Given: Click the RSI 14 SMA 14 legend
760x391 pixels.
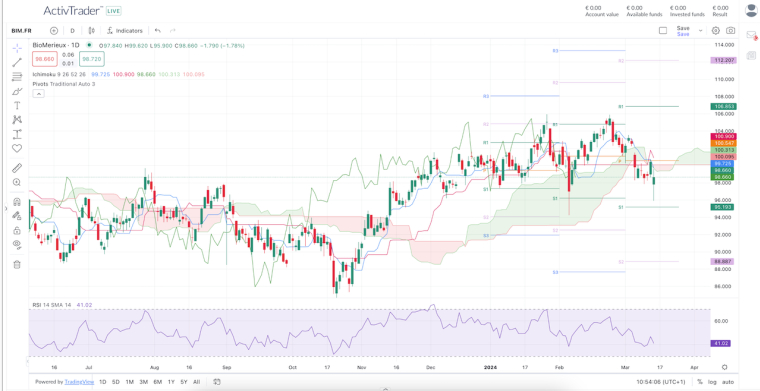Looking at the screenshot, I should coord(52,305).
